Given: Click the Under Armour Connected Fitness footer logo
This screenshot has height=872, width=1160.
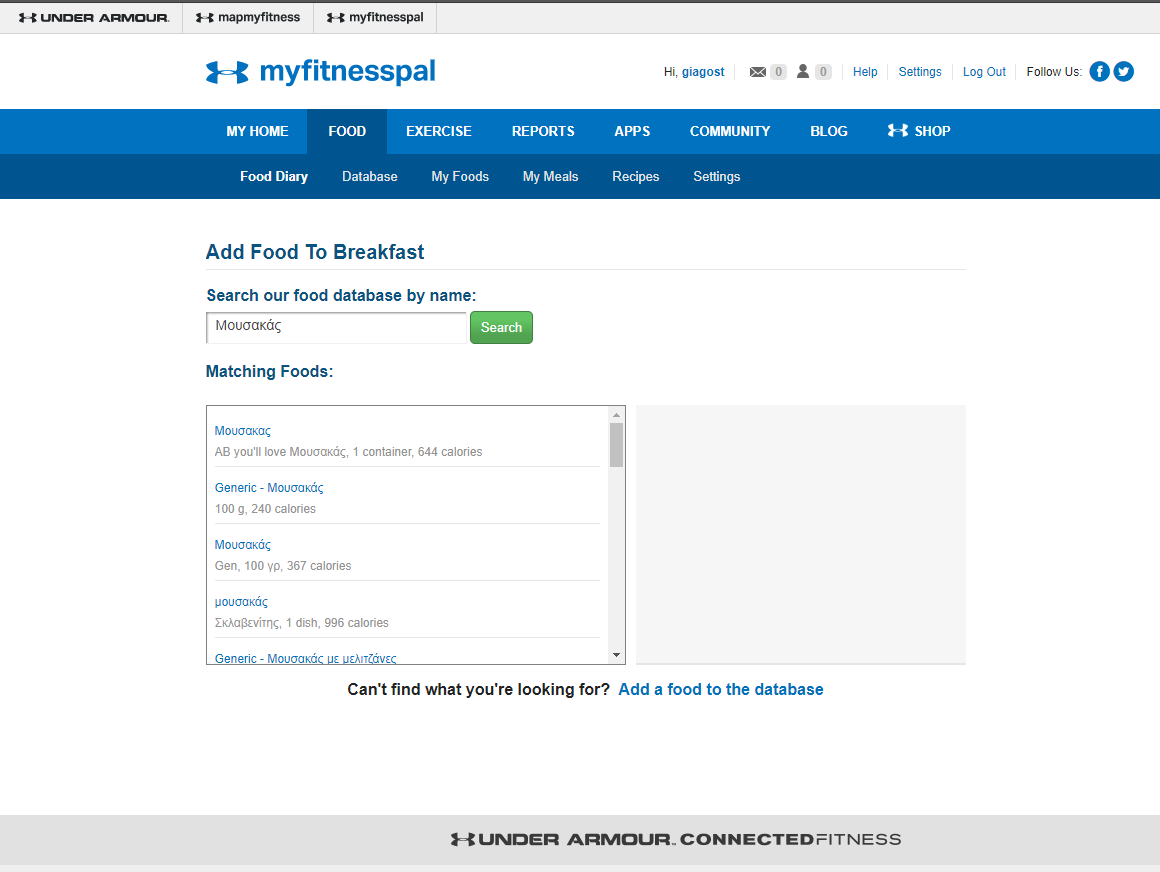Looking at the screenshot, I should point(675,839).
